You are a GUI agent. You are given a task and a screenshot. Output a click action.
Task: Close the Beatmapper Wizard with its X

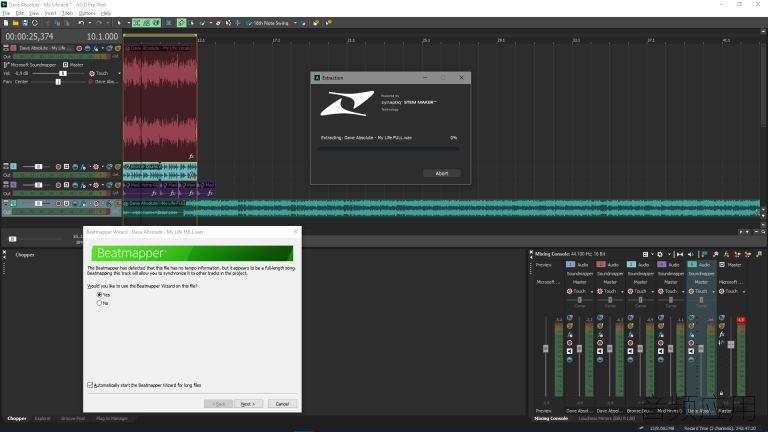point(295,232)
